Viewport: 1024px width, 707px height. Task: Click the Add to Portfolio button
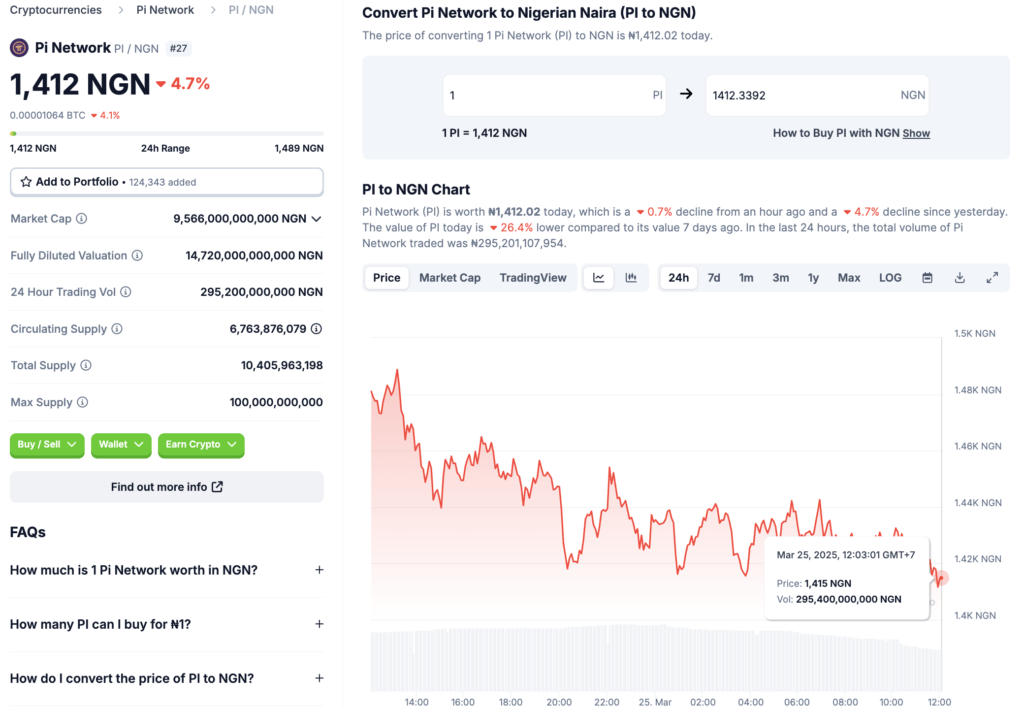[167, 182]
